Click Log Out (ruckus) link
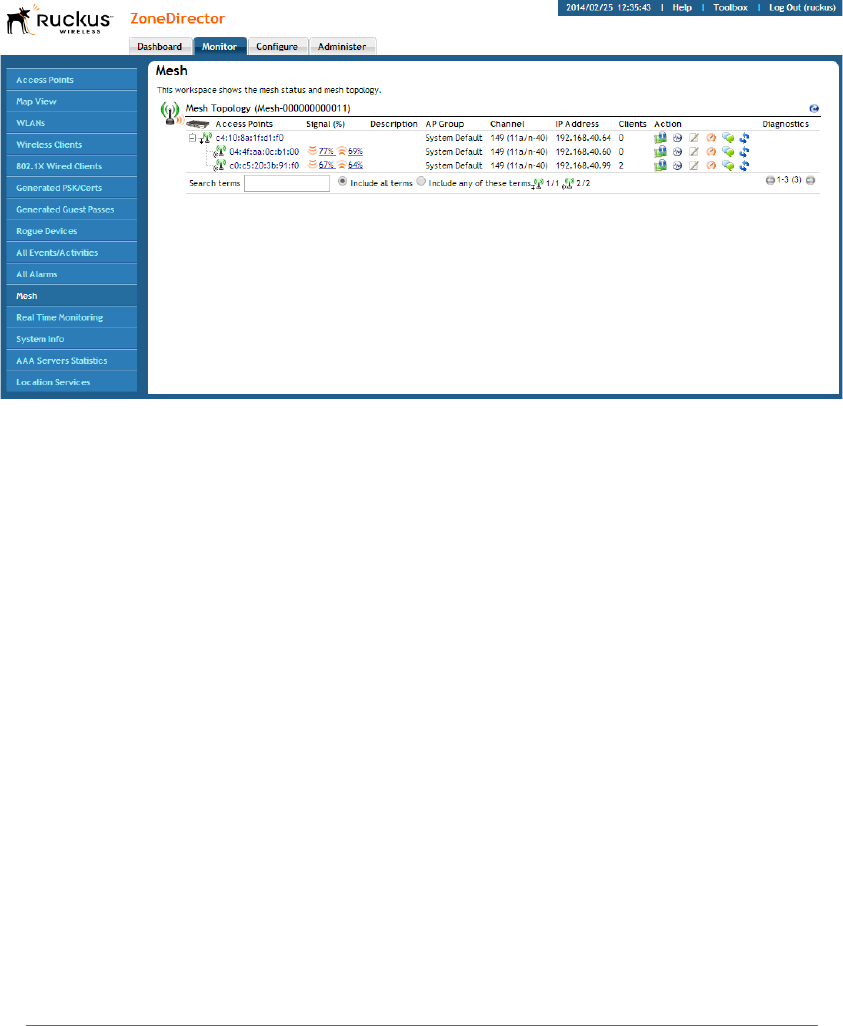Viewport: 843px width, 1026px height. [802, 7]
